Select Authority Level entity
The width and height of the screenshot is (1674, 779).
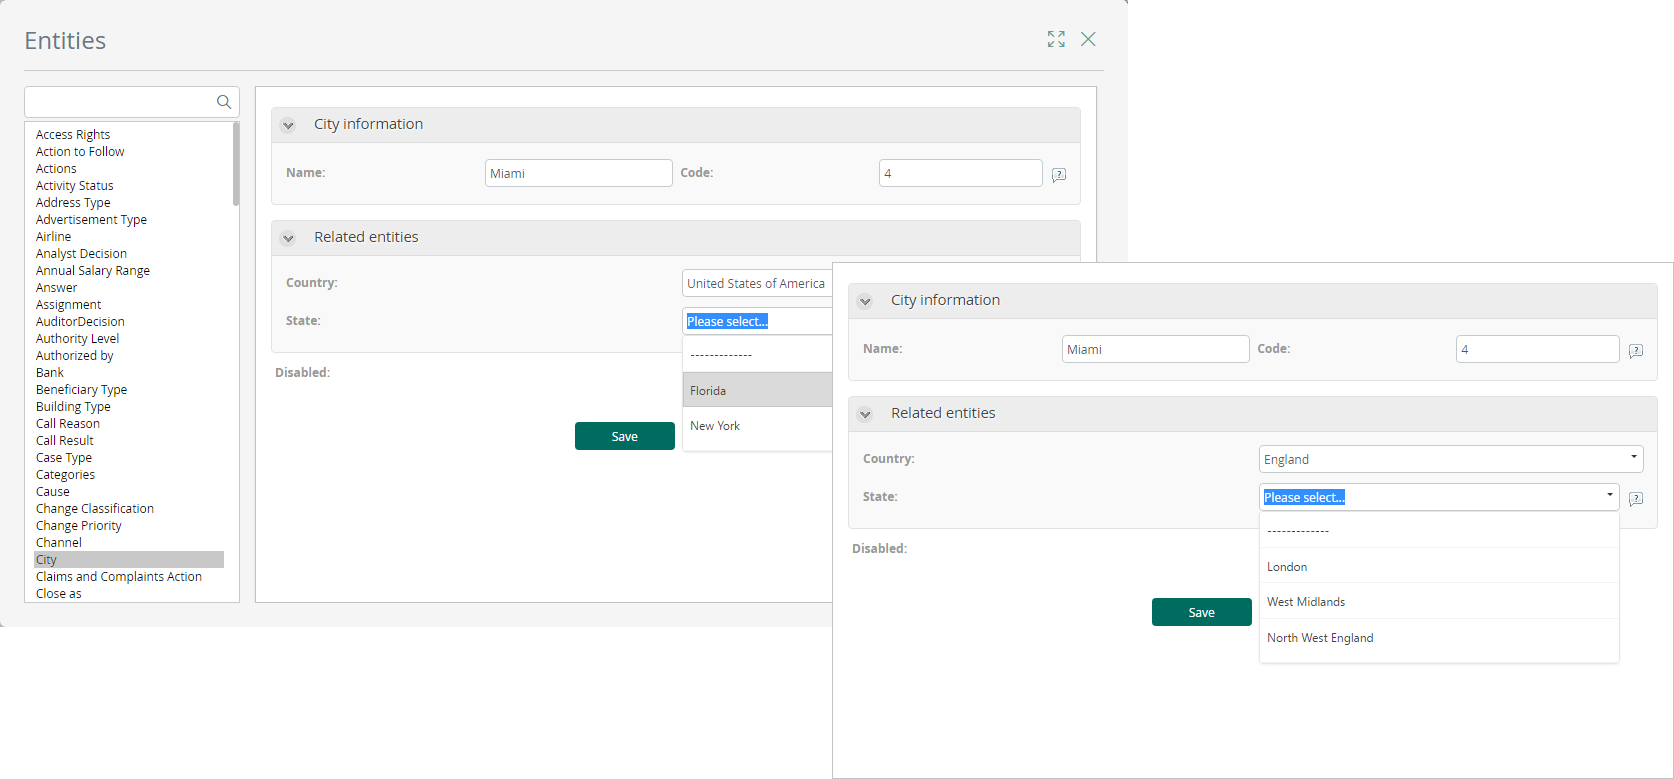[x=77, y=338]
